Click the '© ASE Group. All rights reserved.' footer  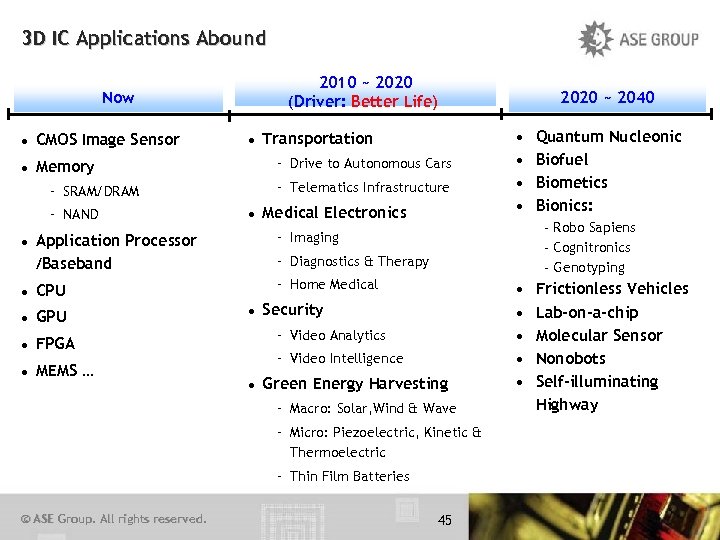click(x=113, y=519)
